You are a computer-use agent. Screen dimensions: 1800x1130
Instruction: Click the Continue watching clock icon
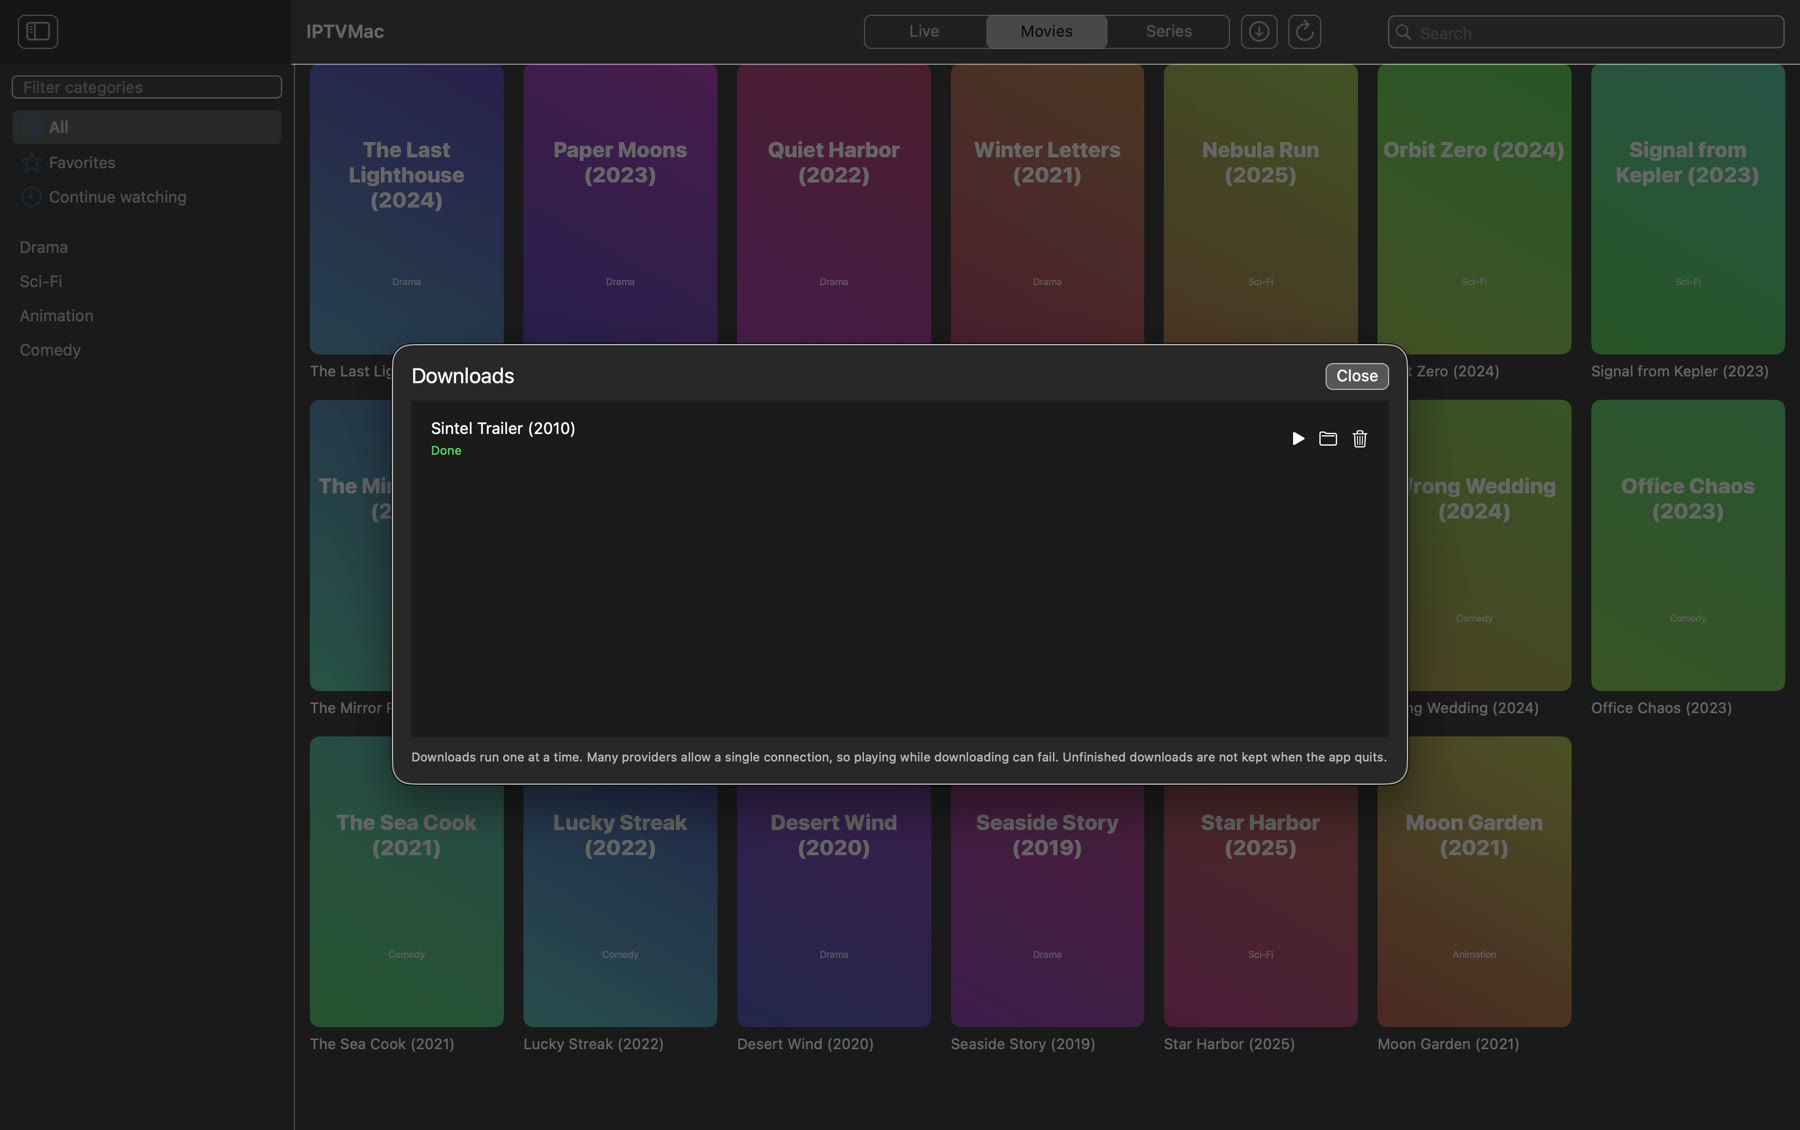click(x=32, y=197)
